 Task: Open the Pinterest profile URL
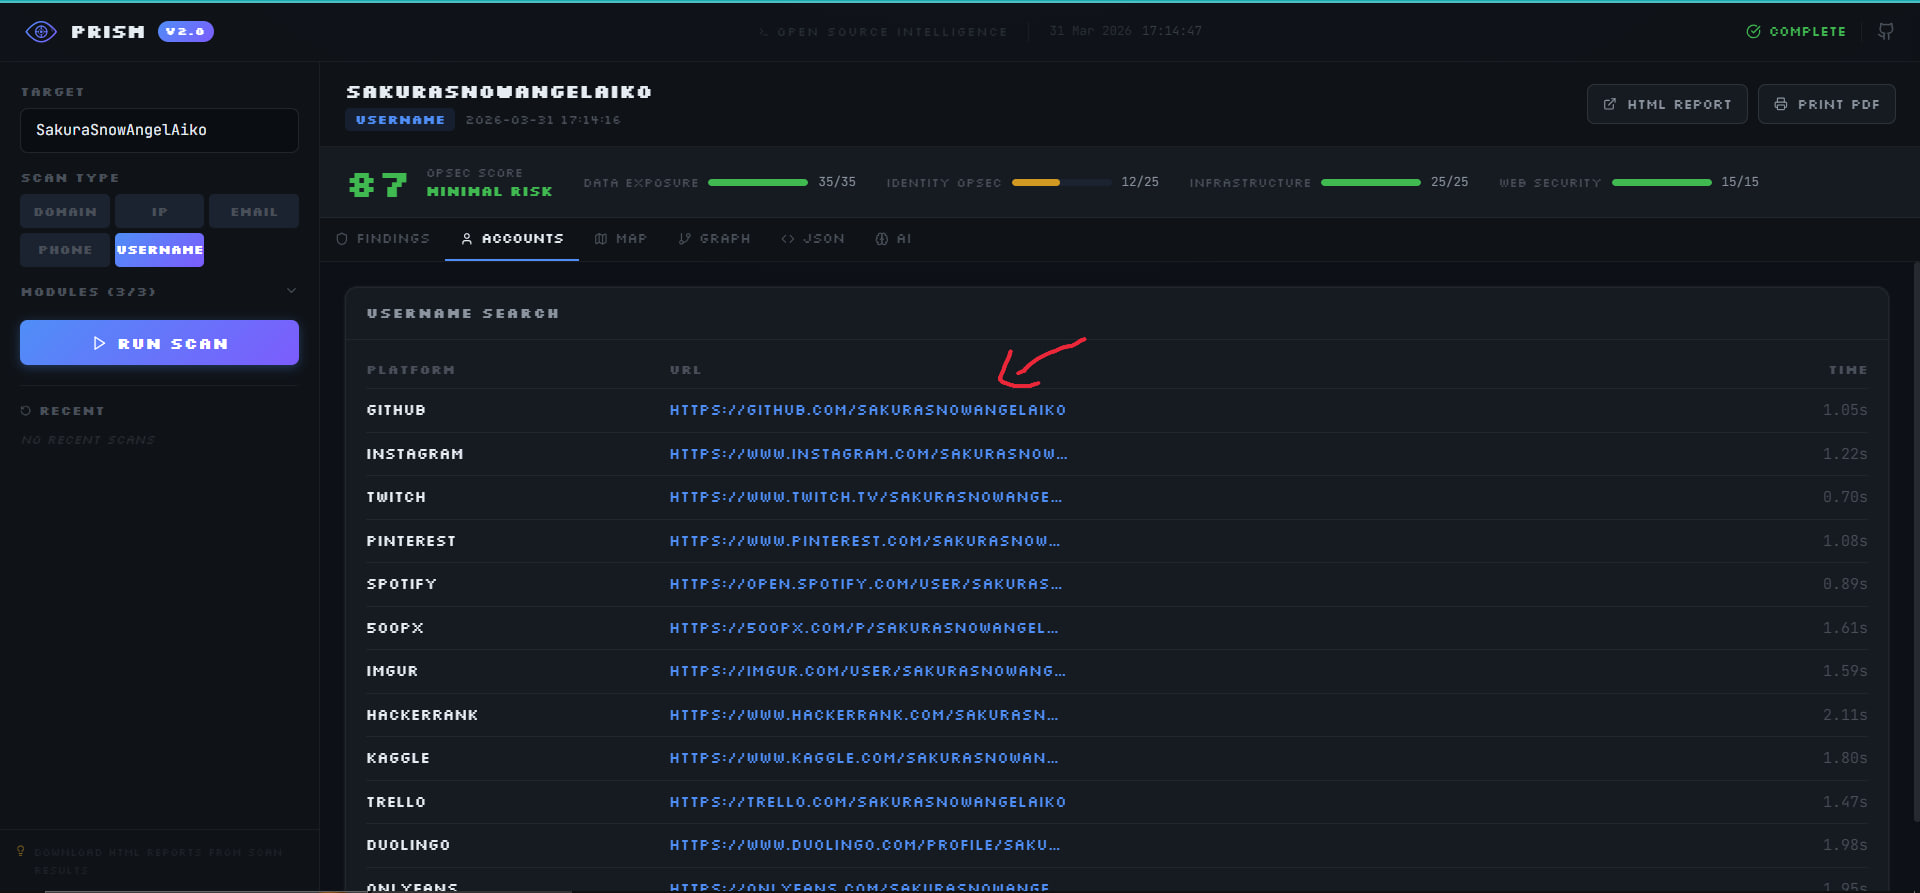(x=865, y=541)
